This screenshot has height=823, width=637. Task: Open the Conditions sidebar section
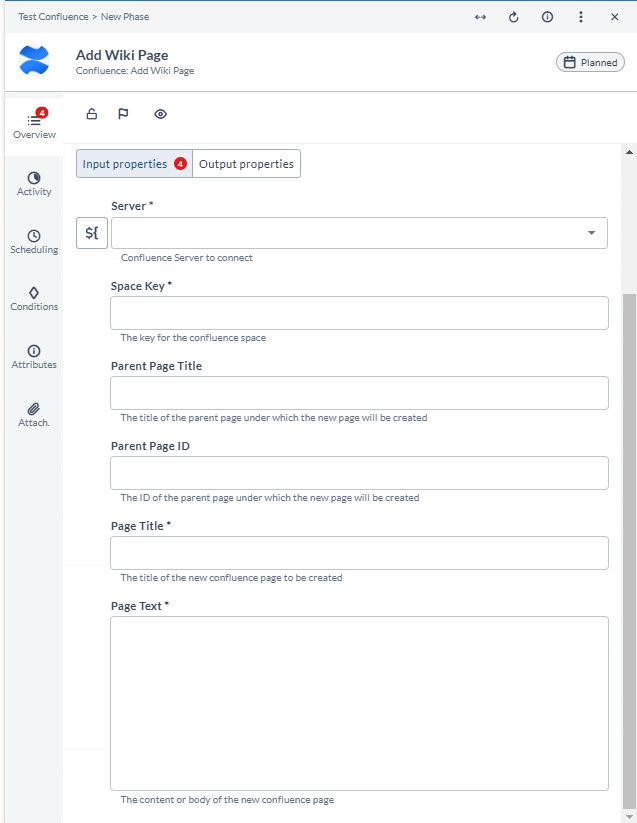[34, 299]
